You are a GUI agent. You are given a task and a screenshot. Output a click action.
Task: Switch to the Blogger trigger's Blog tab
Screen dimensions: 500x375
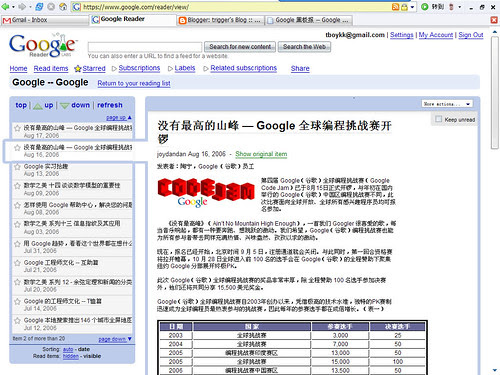click(220, 20)
